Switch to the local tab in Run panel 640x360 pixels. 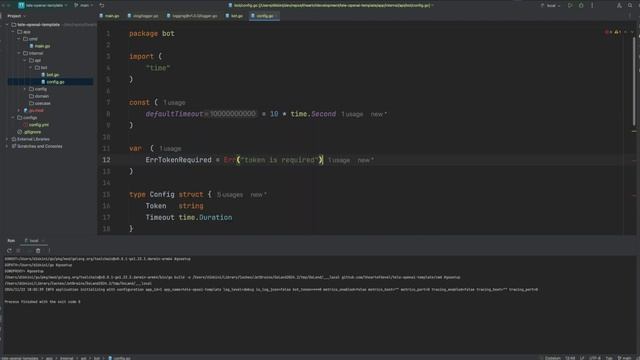point(33,241)
